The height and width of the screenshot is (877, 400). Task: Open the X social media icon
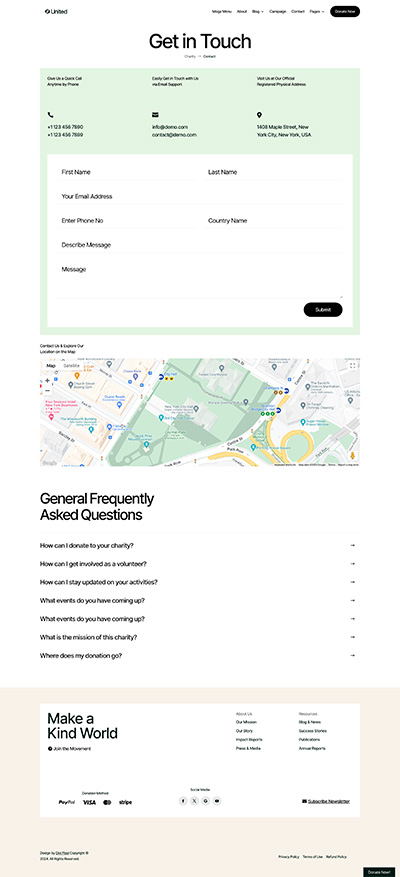(x=194, y=801)
